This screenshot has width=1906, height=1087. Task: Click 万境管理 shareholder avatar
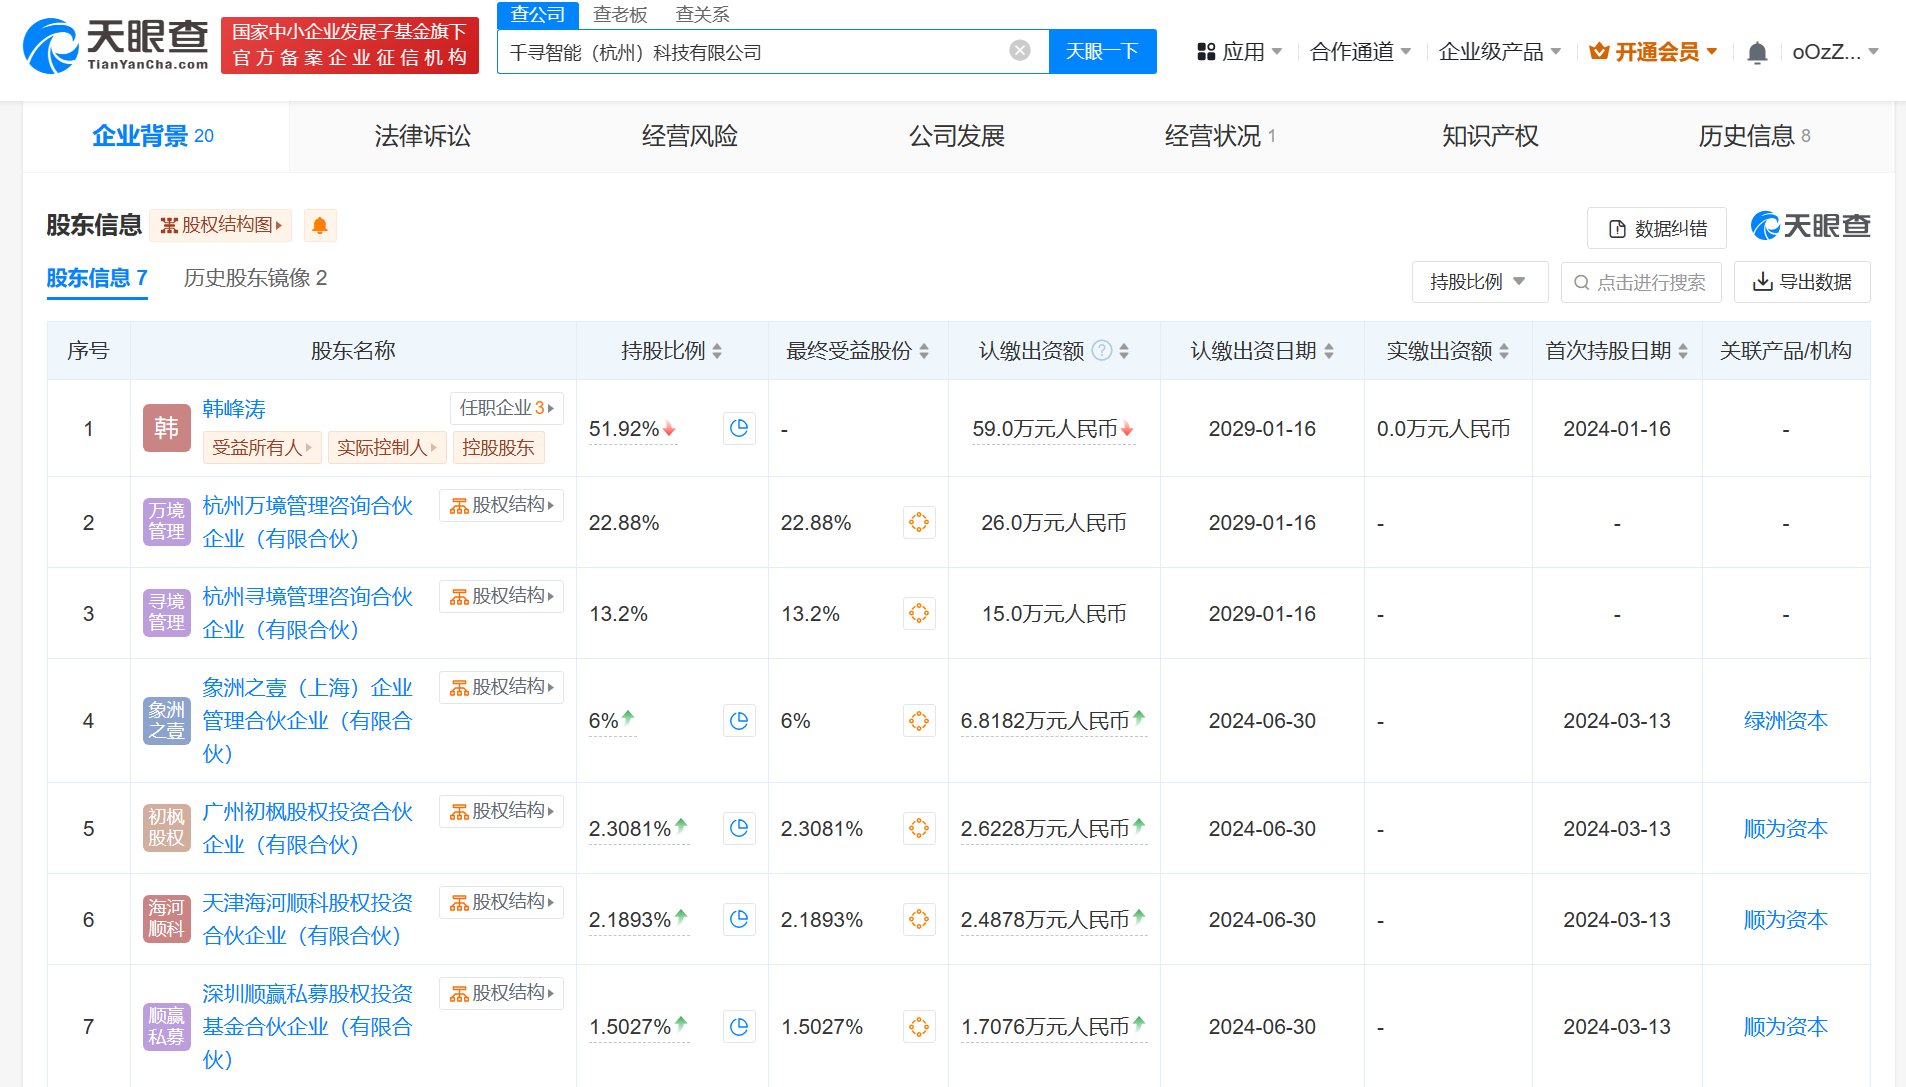click(x=166, y=522)
